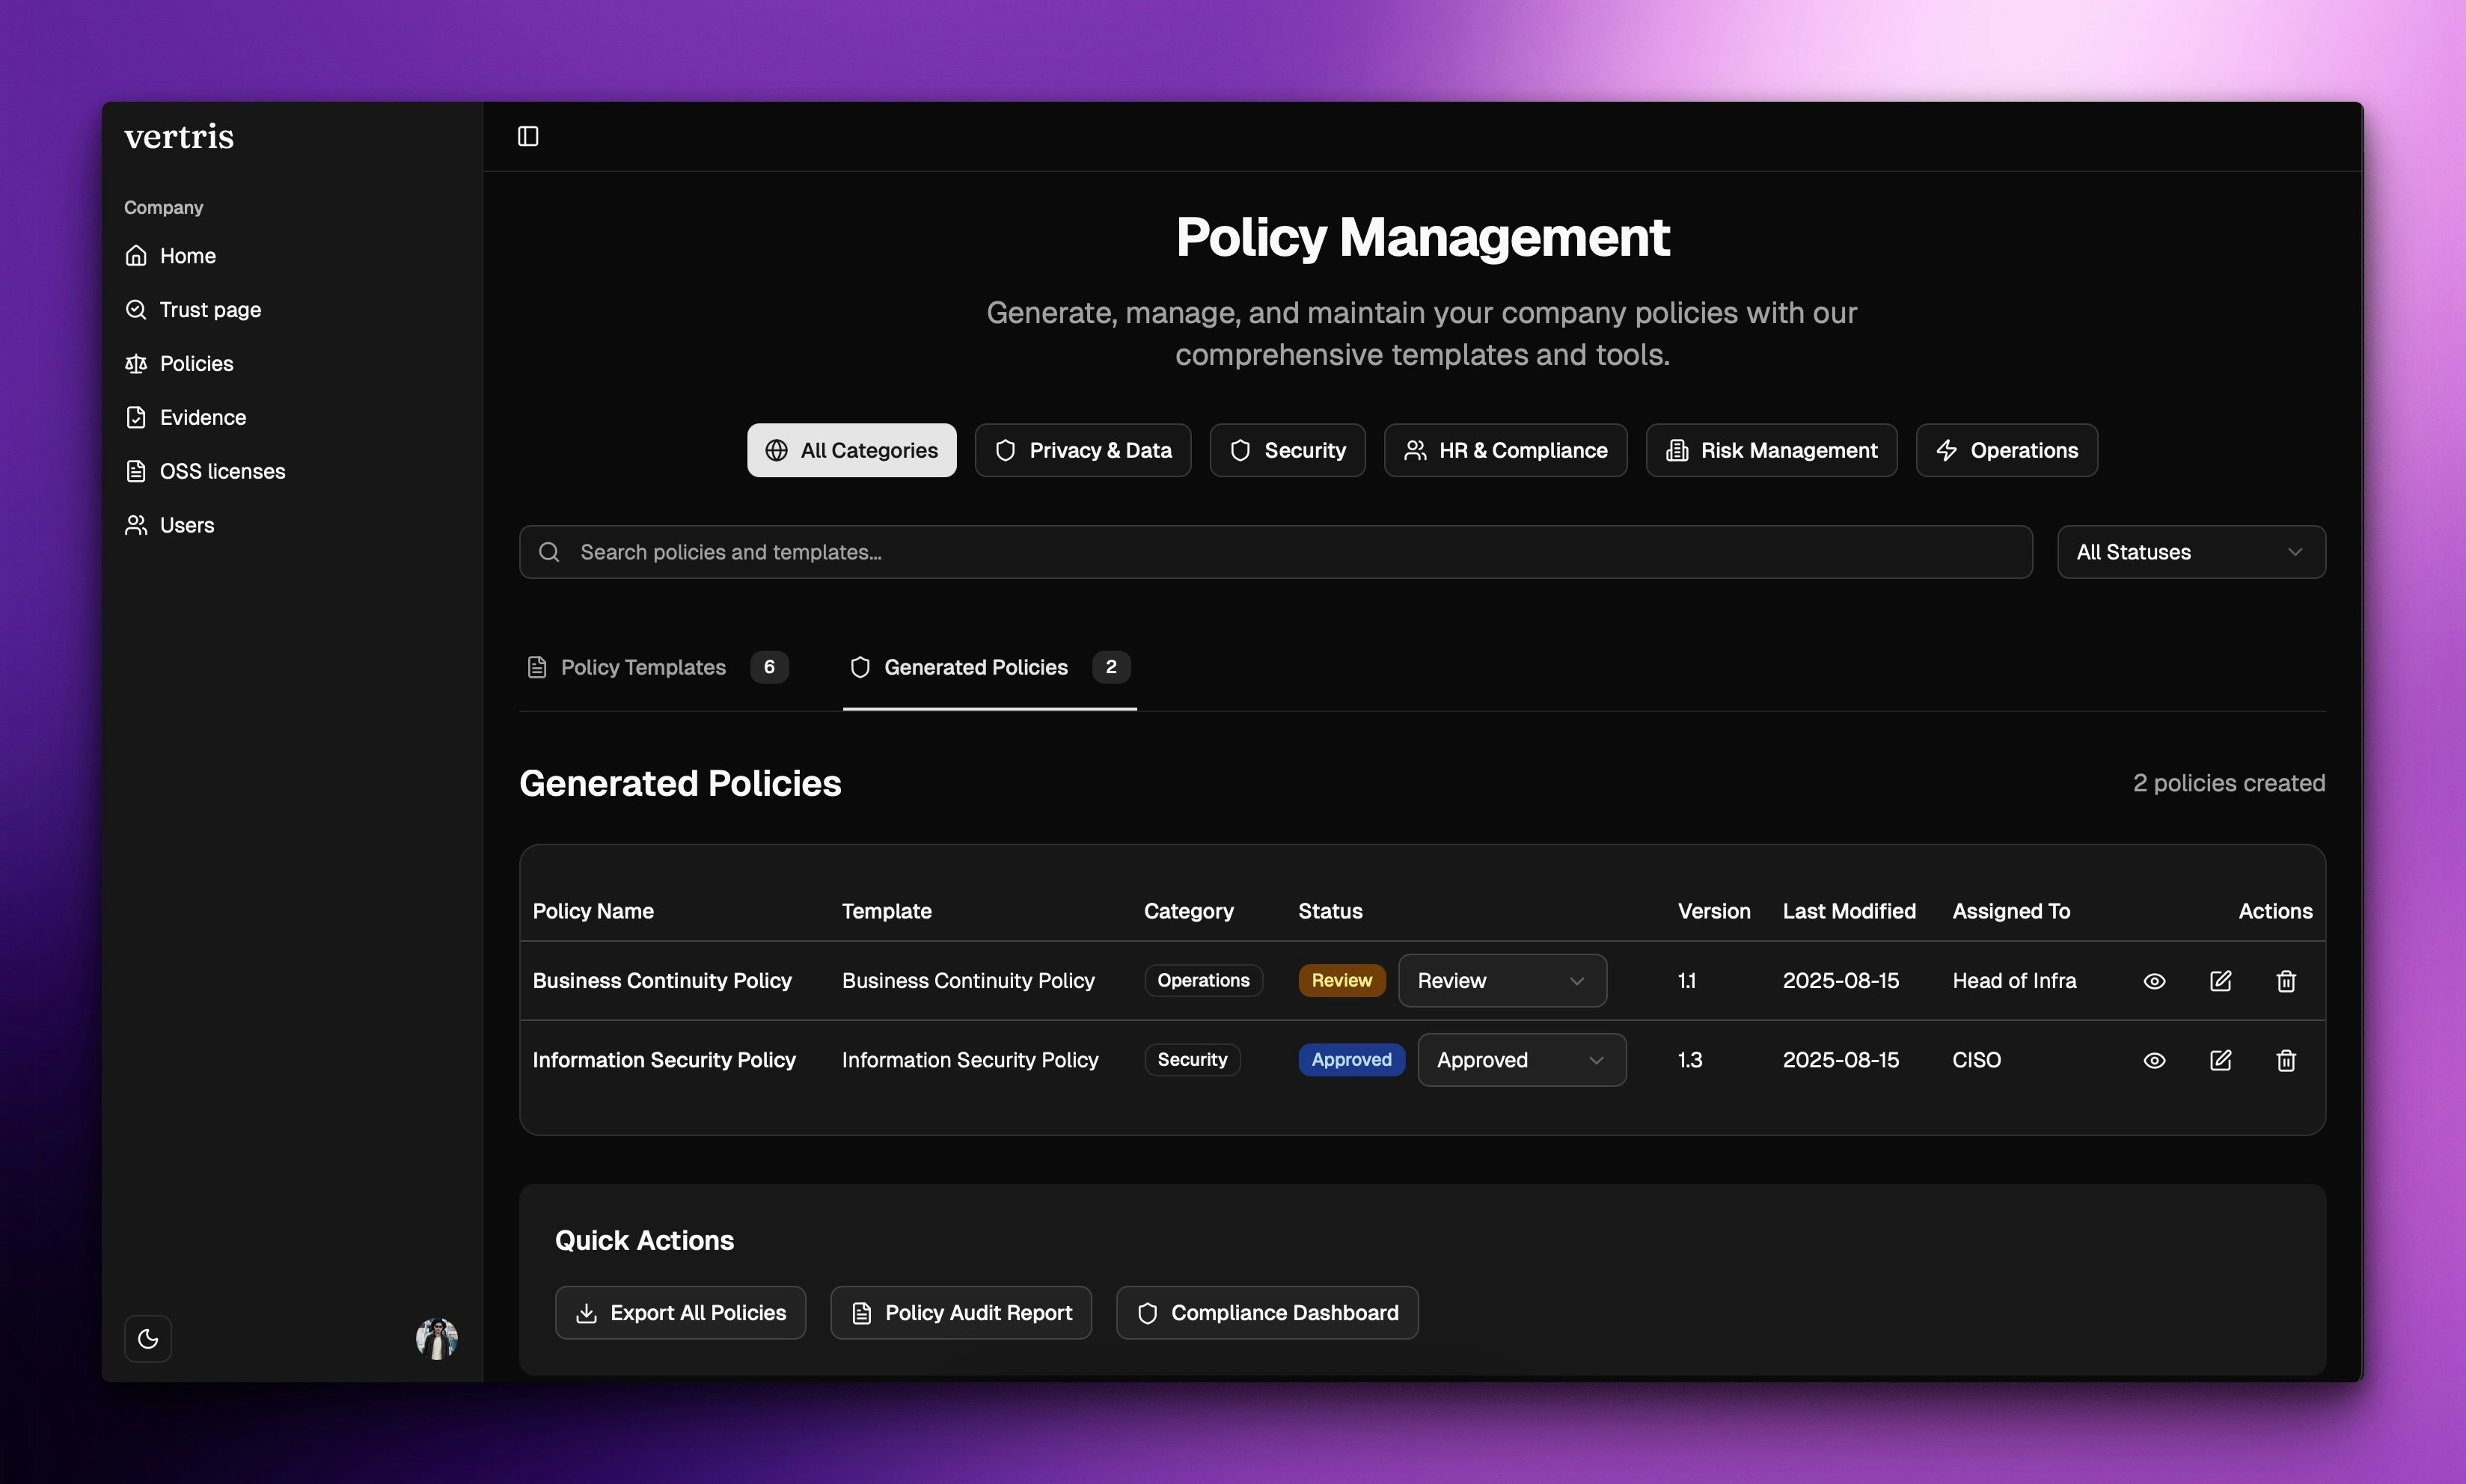The height and width of the screenshot is (1484, 2466).
Task: Click Last Modified column header
Action: pos(1850,912)
